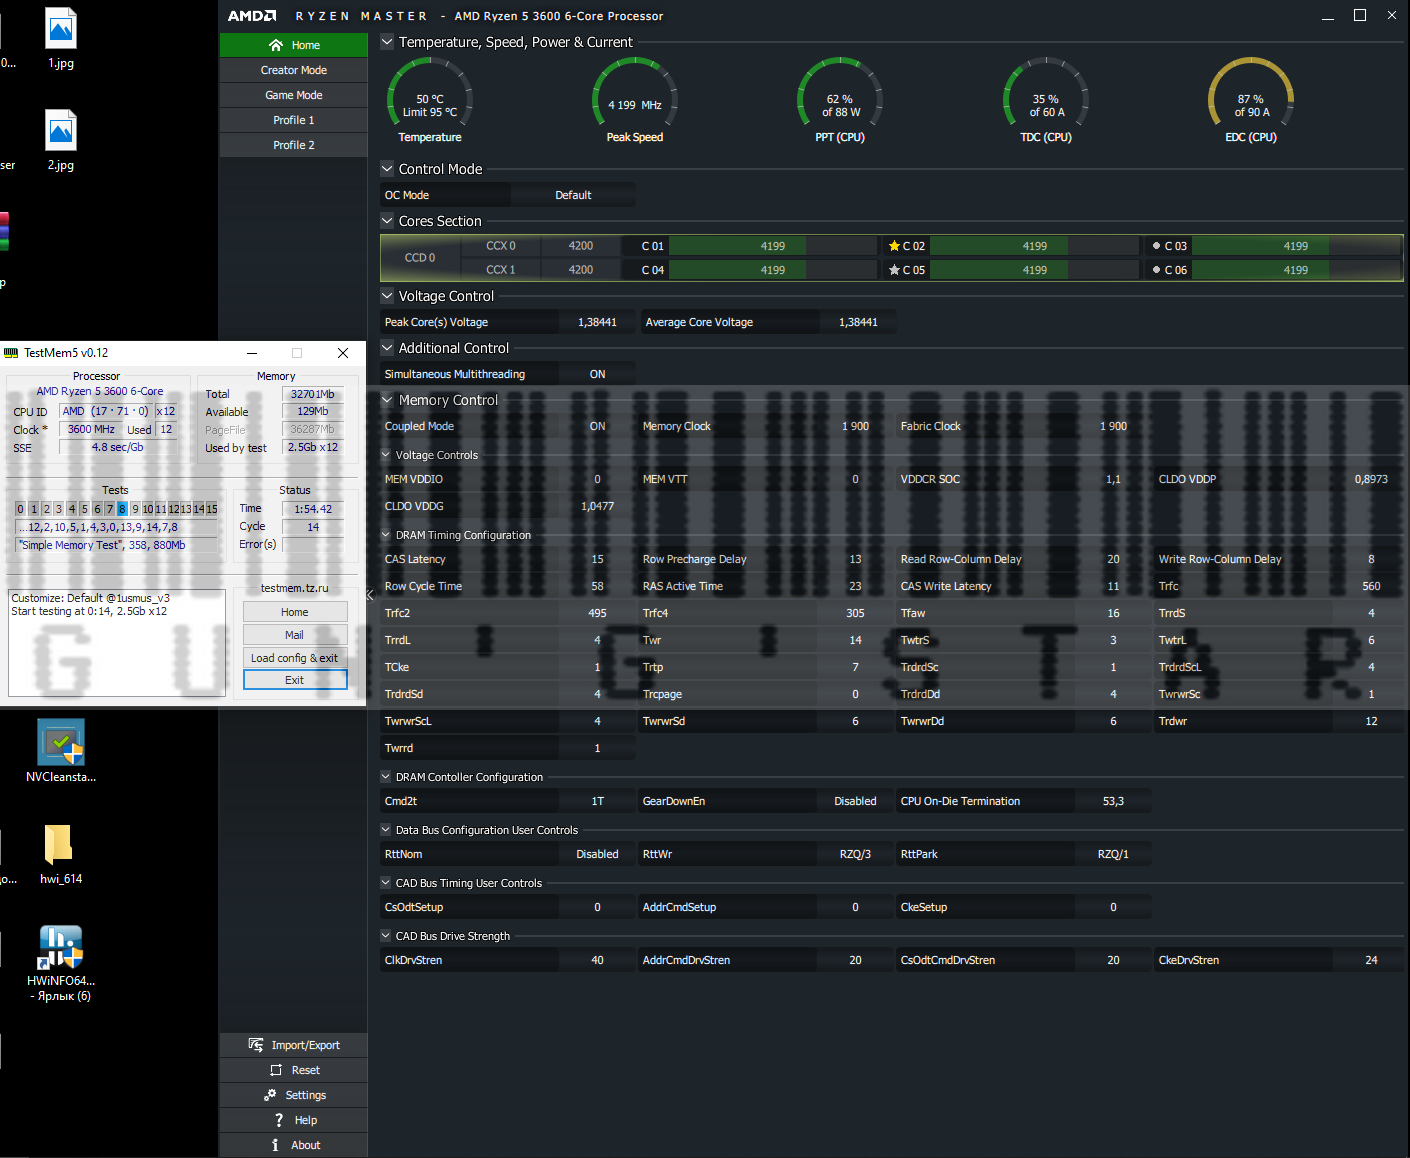Click the testmem.tz.ru link

294,588
